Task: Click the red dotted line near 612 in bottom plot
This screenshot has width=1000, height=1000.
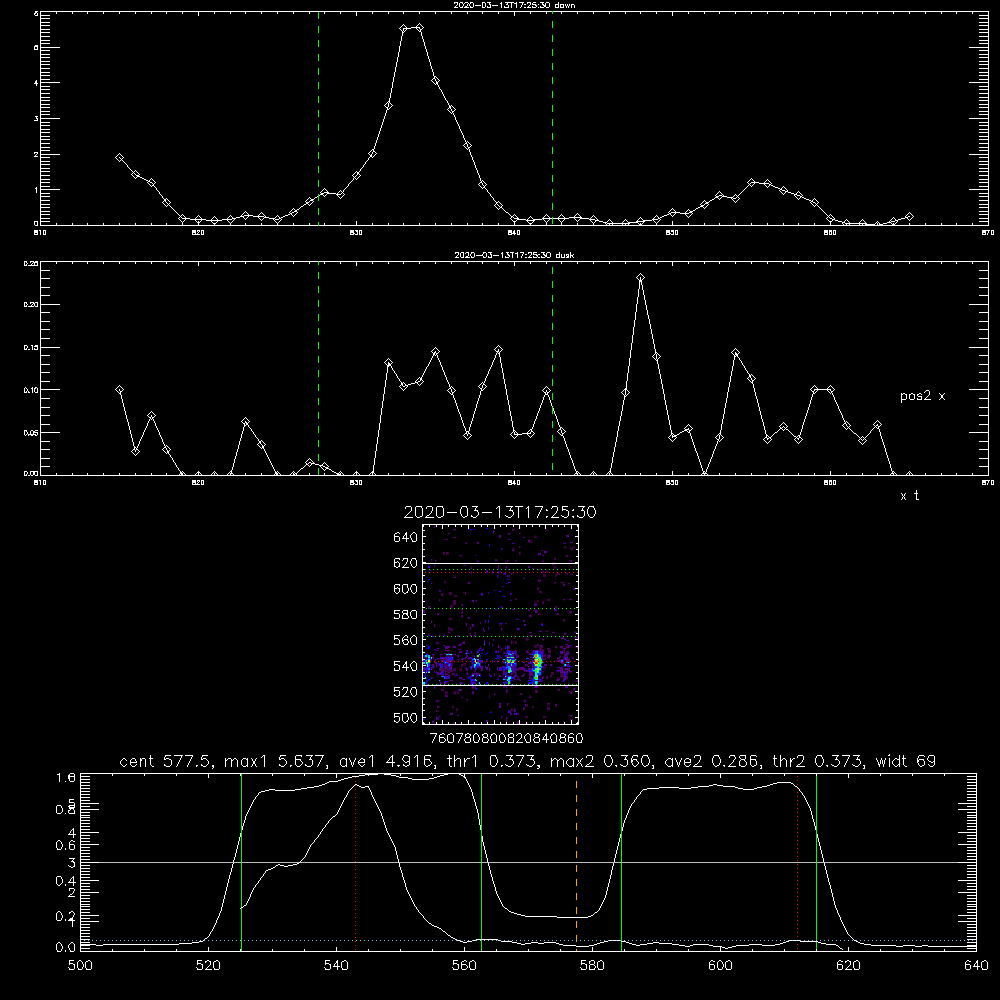Action: point(797,862)
